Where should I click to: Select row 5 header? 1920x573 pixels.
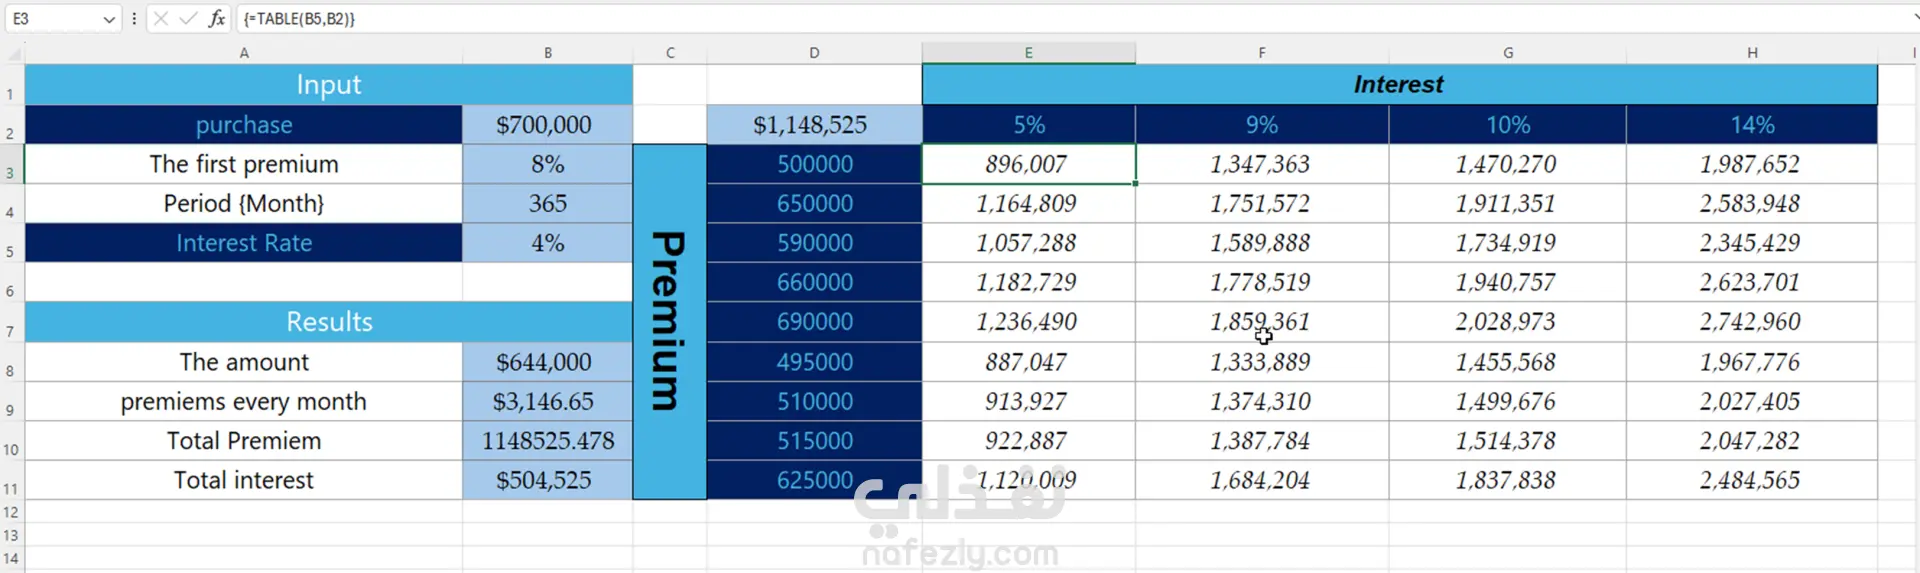point(11,243)
